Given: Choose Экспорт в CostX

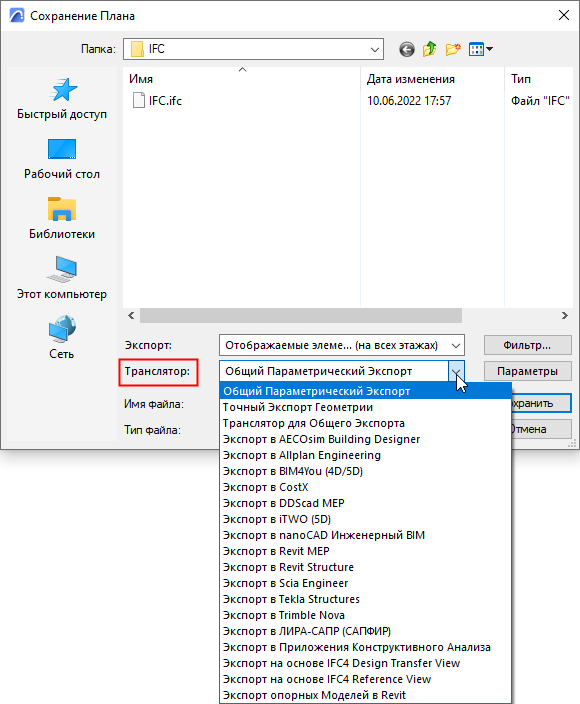Looking at the screenshot, I should click(365, 487).
